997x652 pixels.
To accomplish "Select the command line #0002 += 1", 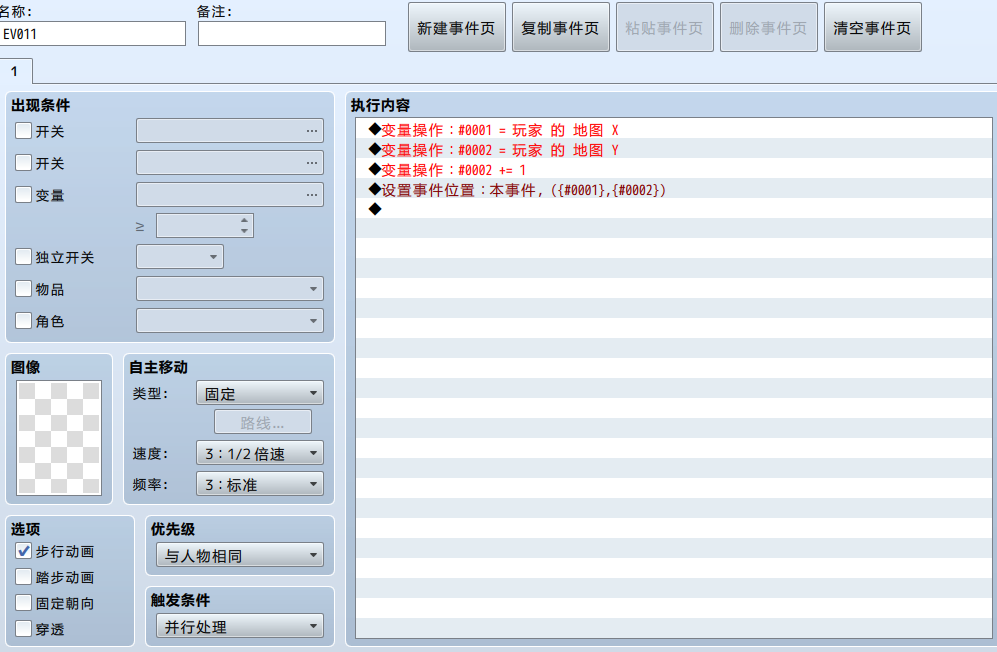I will point(674,170).
